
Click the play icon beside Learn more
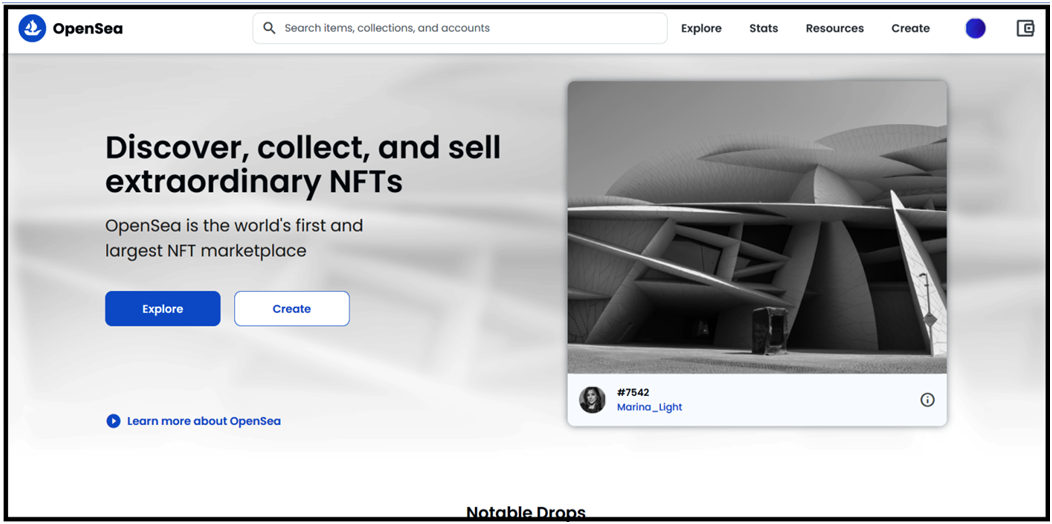(113, 421)
